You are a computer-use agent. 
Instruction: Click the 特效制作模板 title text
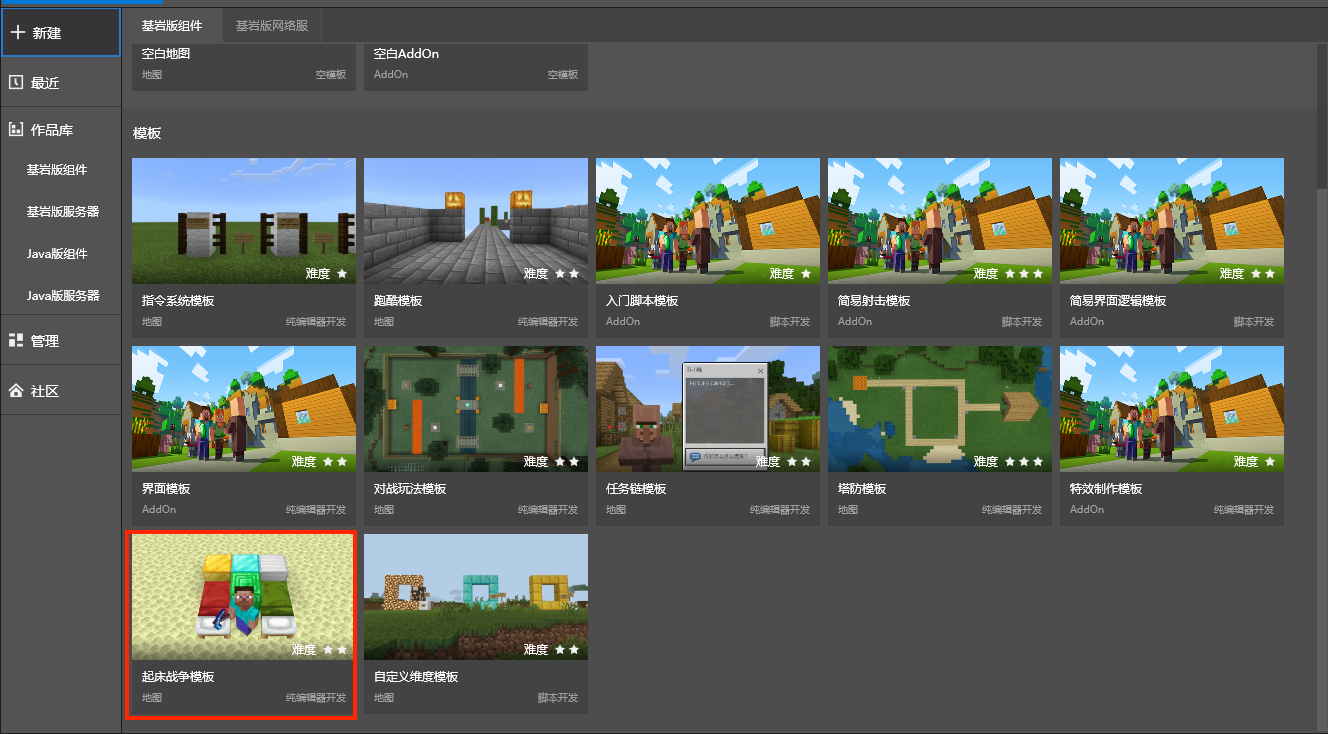click(x=1106, y=489)
